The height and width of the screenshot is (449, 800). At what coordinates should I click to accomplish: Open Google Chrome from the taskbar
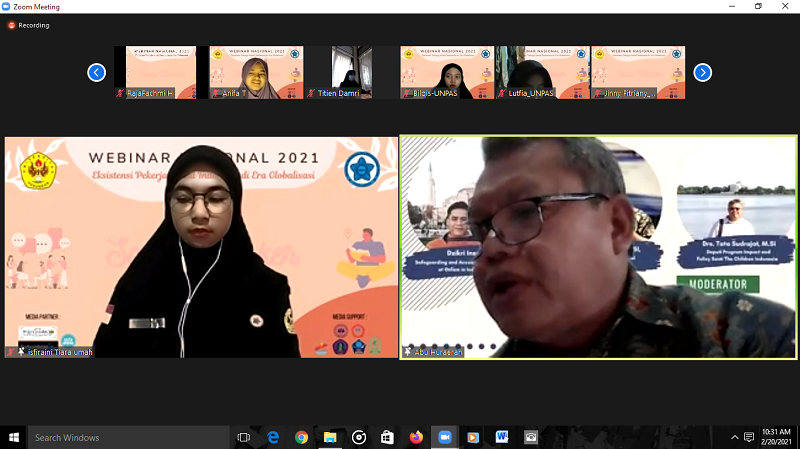[301, 437]
